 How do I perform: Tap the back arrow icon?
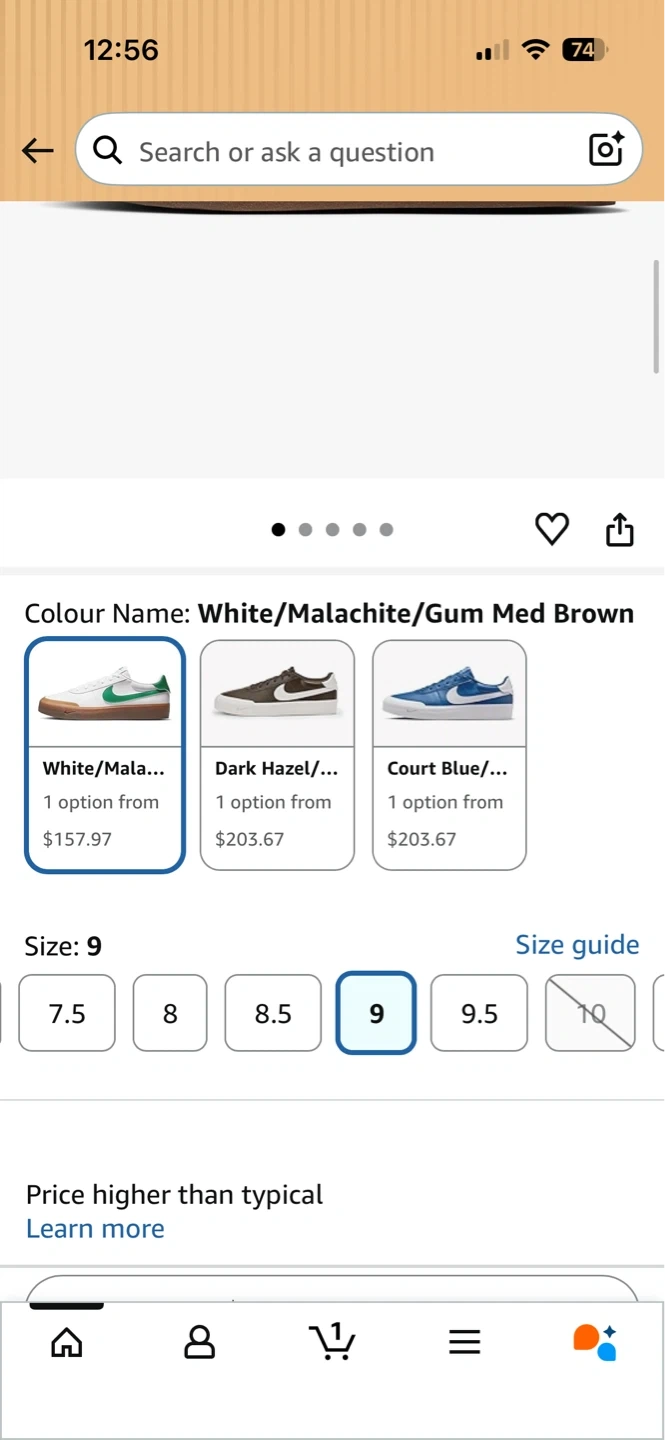[38, 151]
